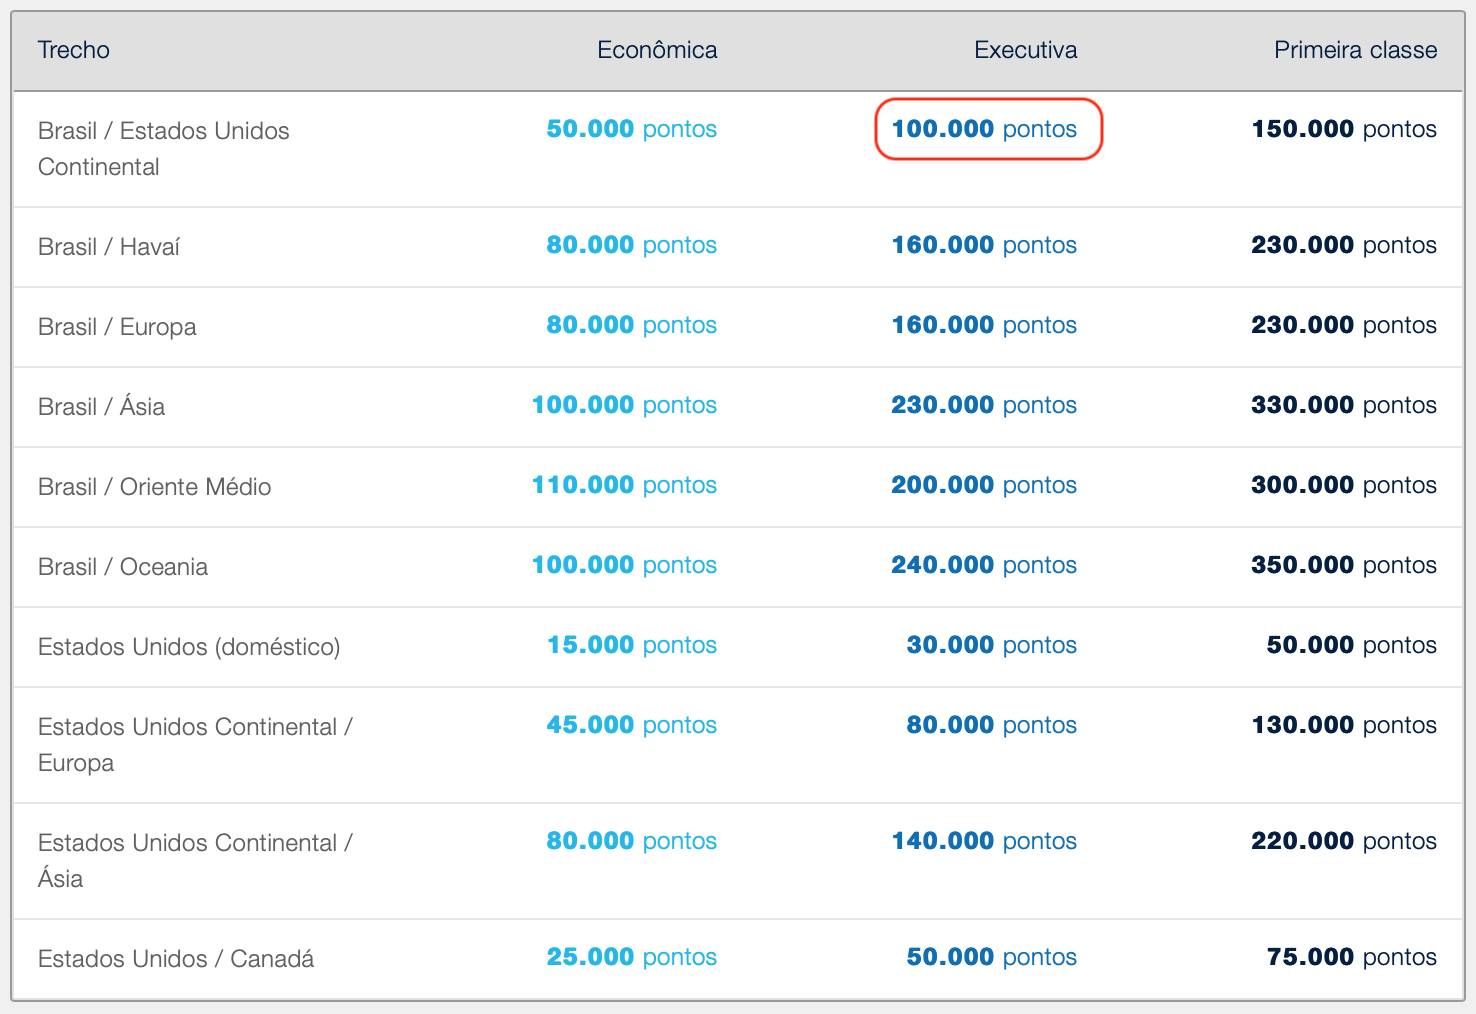Image resolution: width=1476 pixels, height=1014 pixels.
Task: Select 50.000 pontos for Brasil / Estados Unidos Continental
Action: pos(631,129)
